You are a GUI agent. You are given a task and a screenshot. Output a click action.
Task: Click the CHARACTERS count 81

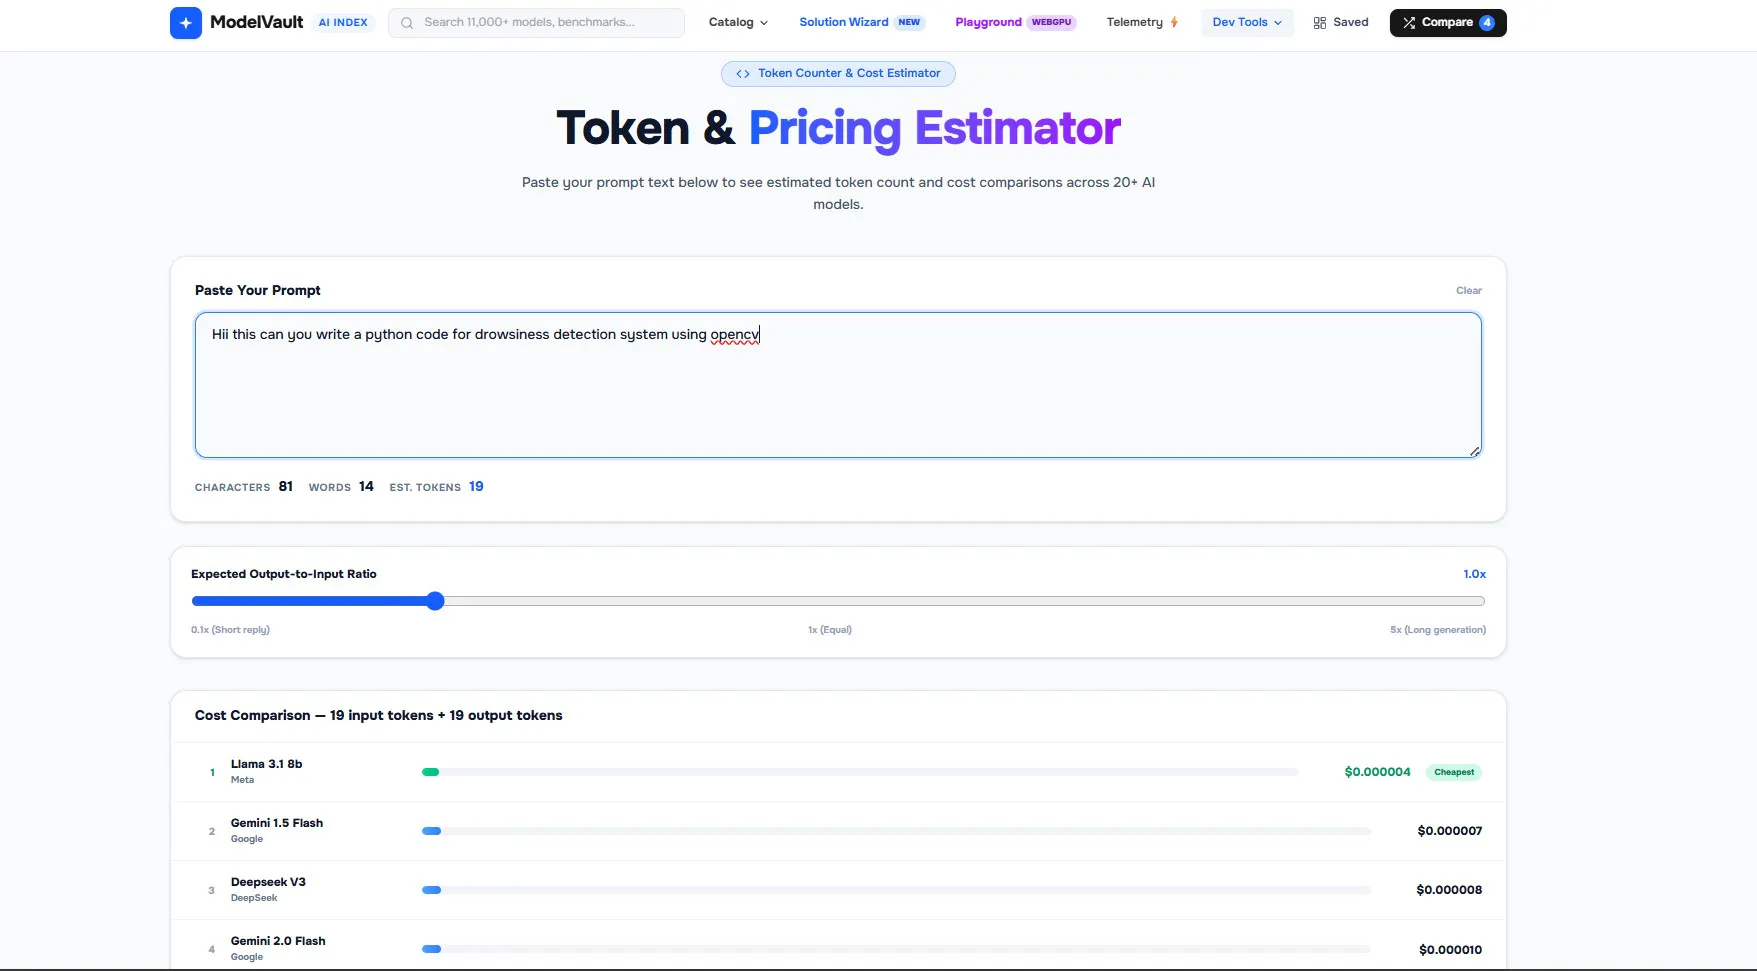[x=286, y=487]
